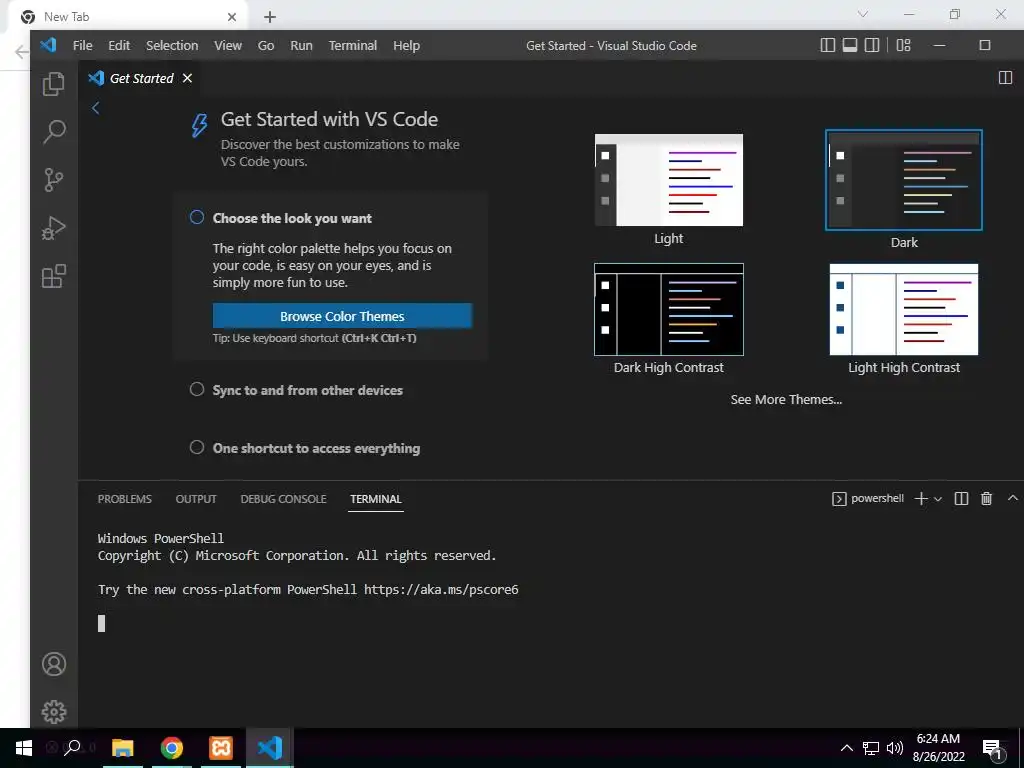The height and width of the screenshot is (768, 1024).
Task: Click the See More Themes link
Action: pyautogui.click(x=786, y=399)
